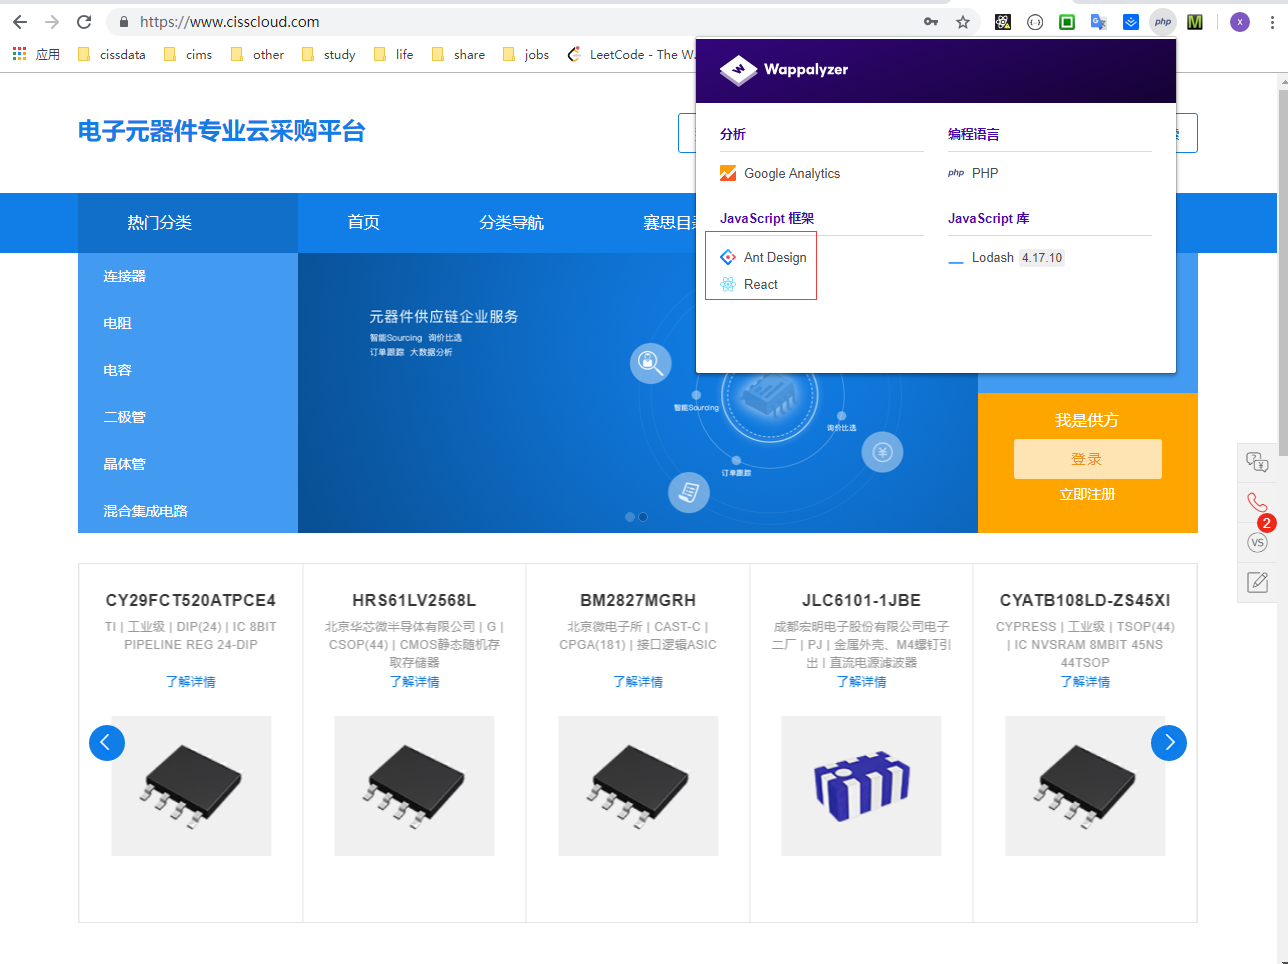Click the React atom icon in Wappalyzer list
The image size is (1288, 964).
[x=728, y=285]
